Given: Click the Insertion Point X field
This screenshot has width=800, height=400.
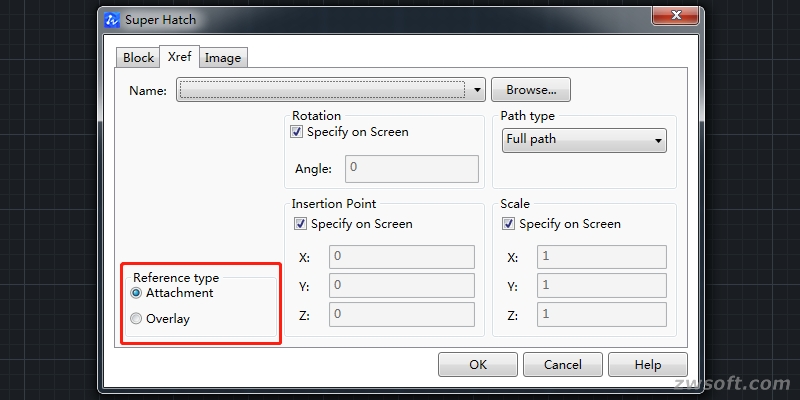Looking at the screenshot, I should click(x=402, y=257).
